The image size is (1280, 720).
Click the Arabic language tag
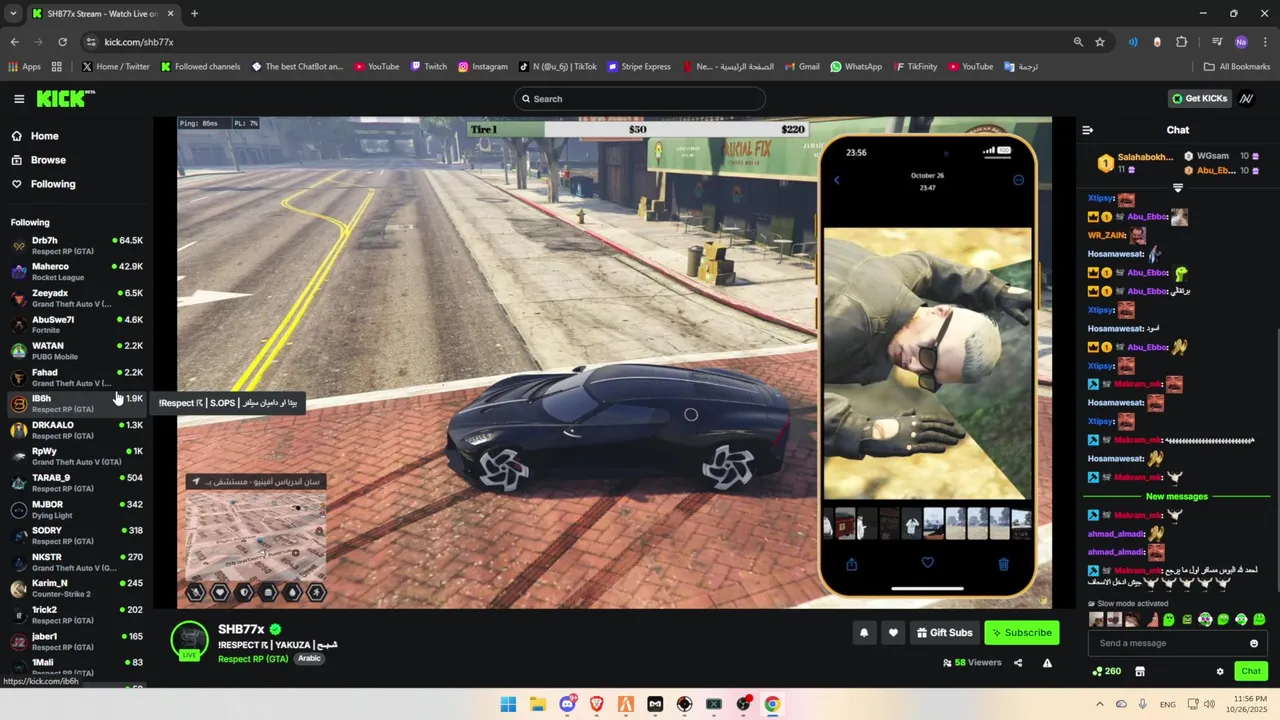(309, 658)
